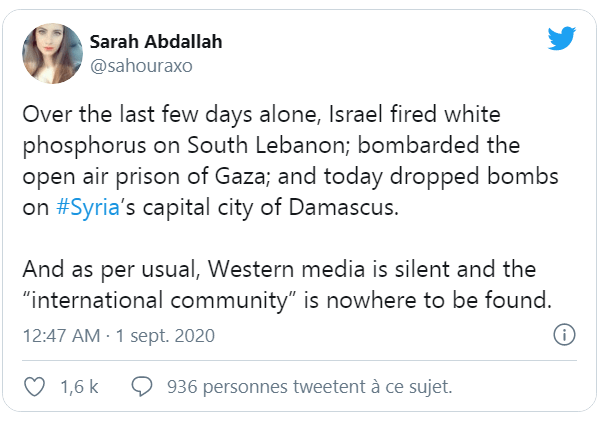This screenshot has height=429, width=614.
Task: Click the Twitter bird logo
Action: 562,40
